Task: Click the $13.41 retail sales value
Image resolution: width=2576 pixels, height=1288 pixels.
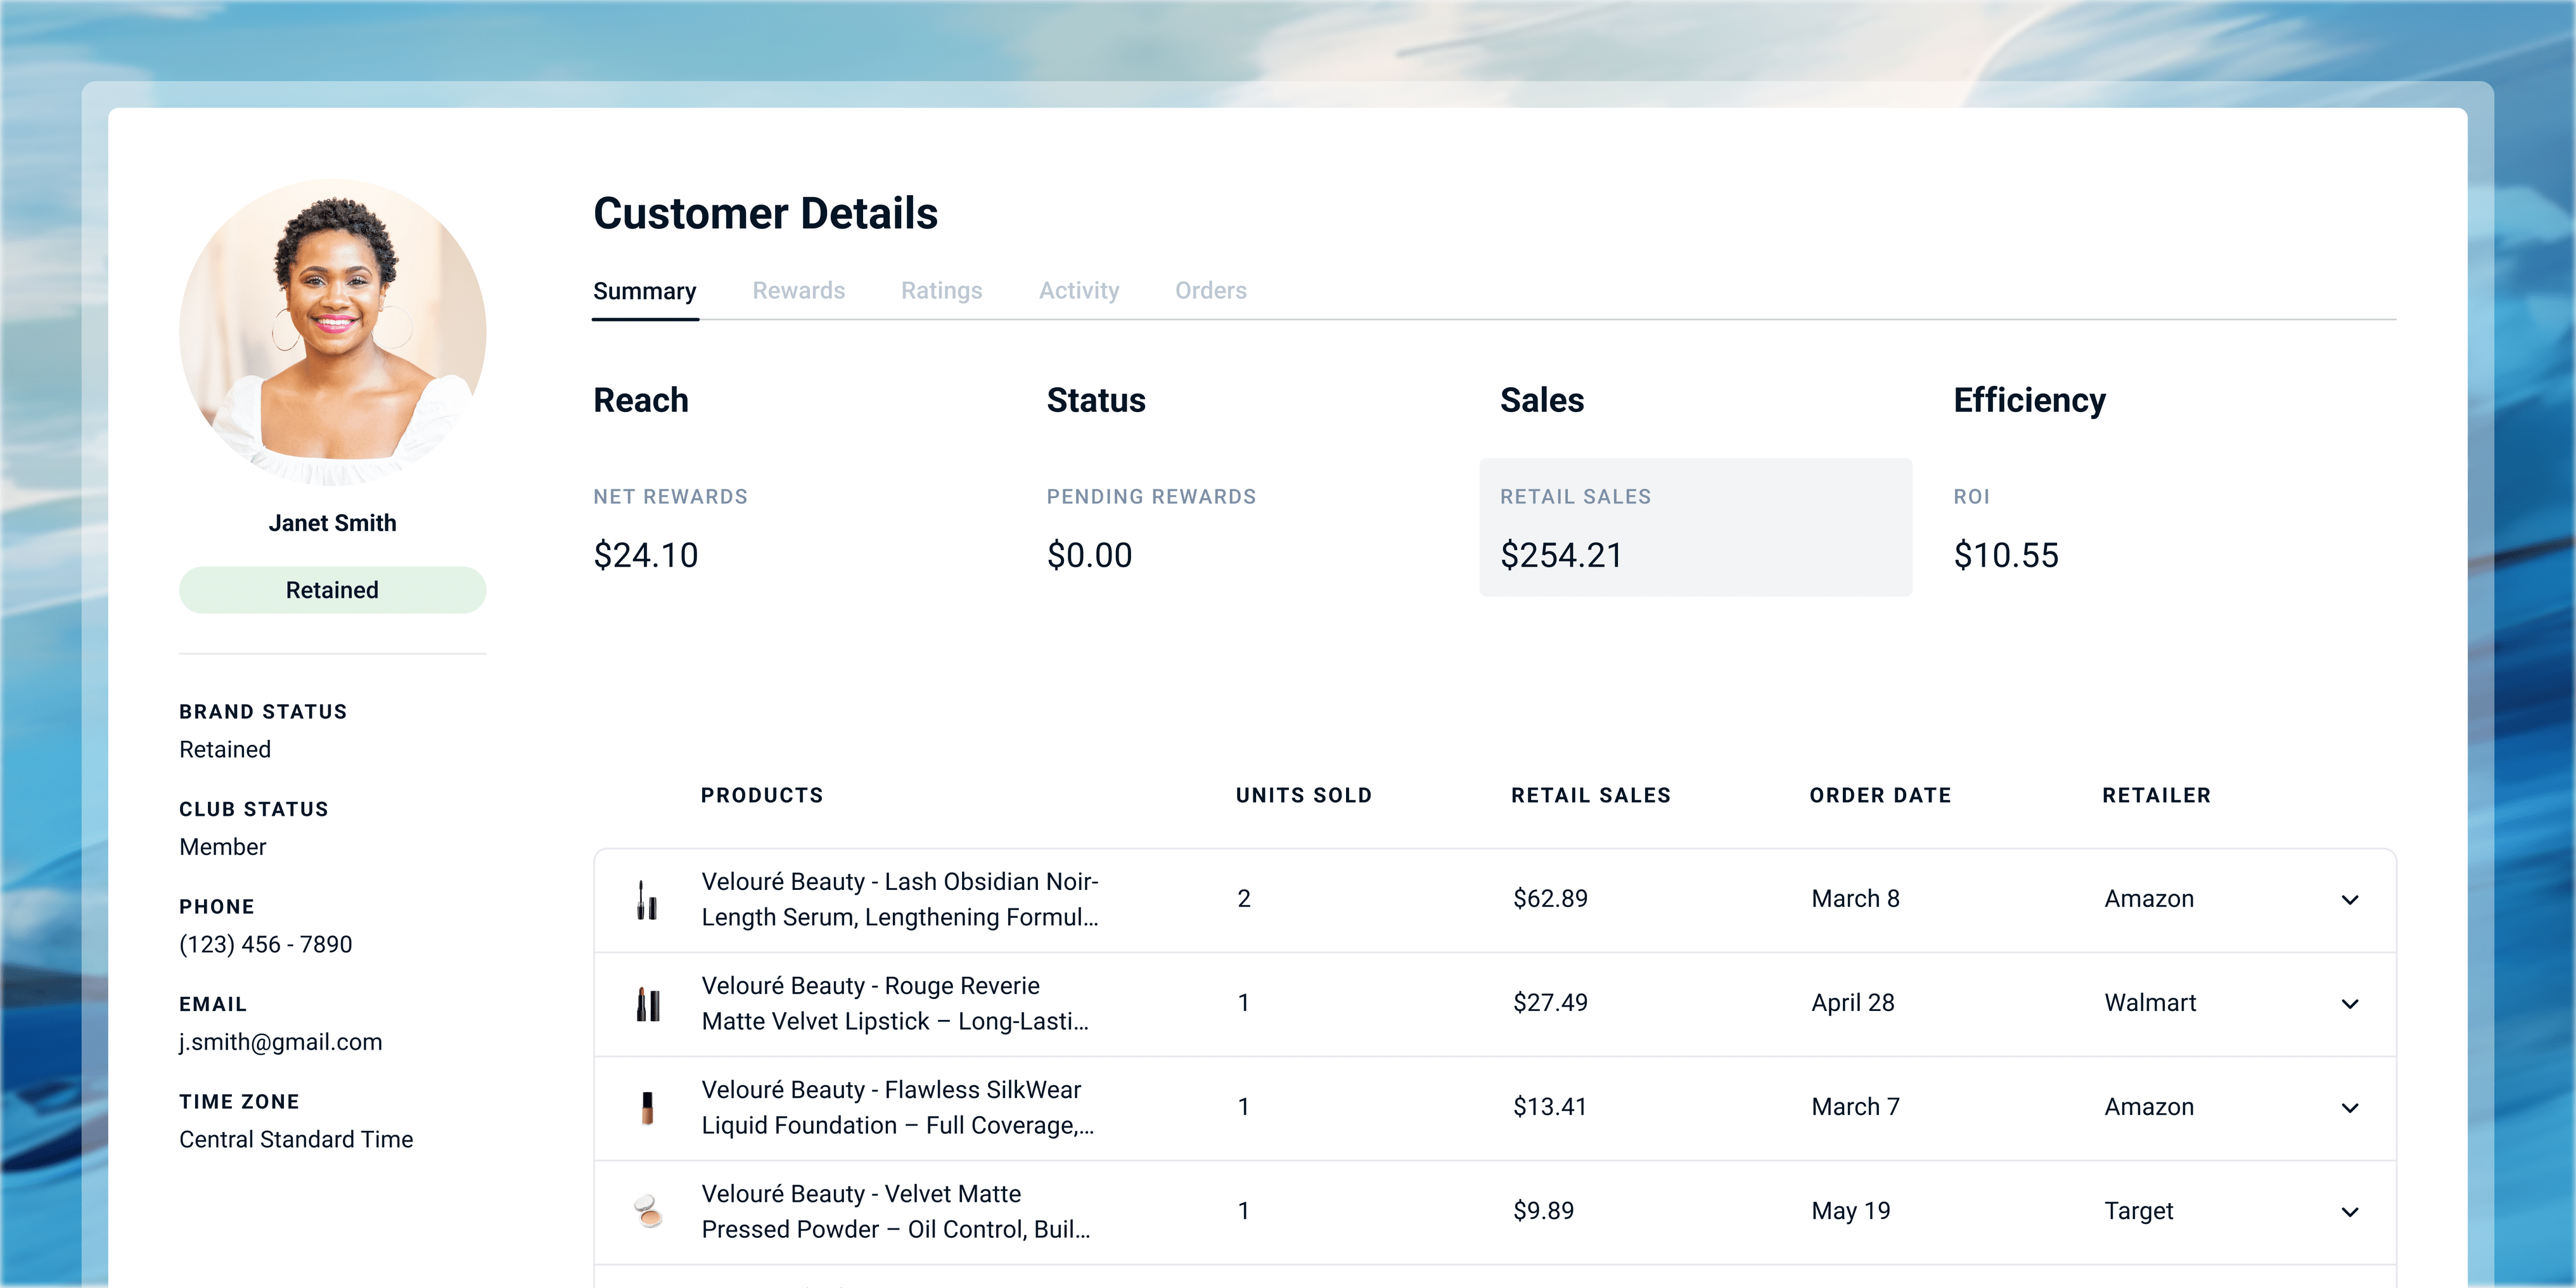Action: (1549, 1107)
